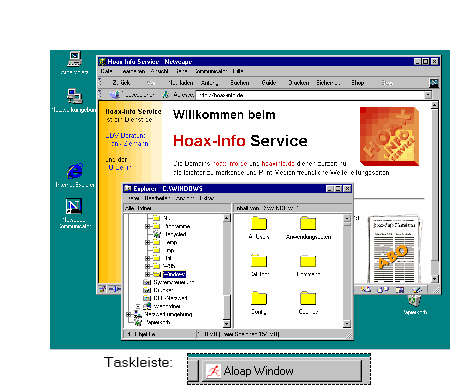Viewport: 450px width, 385px height.
Task: Select the highlighted Windows folder in tree
Action: (174, 274)
